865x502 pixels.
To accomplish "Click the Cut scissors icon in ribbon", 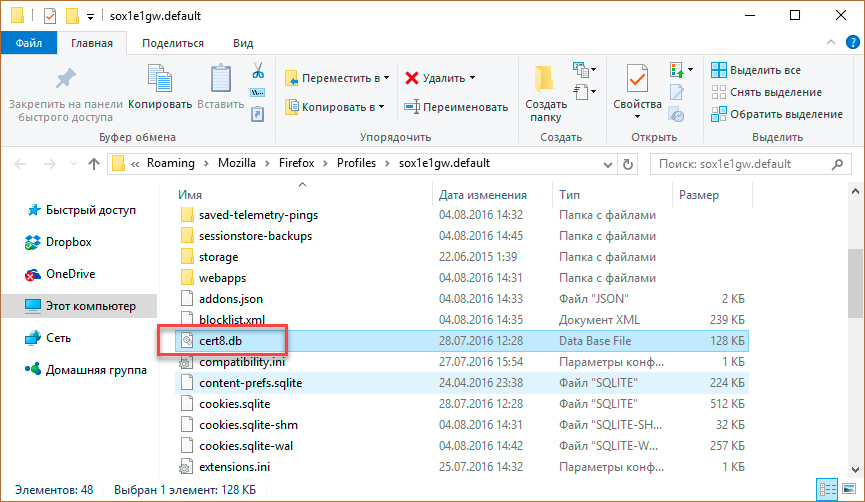I will 257,70.
